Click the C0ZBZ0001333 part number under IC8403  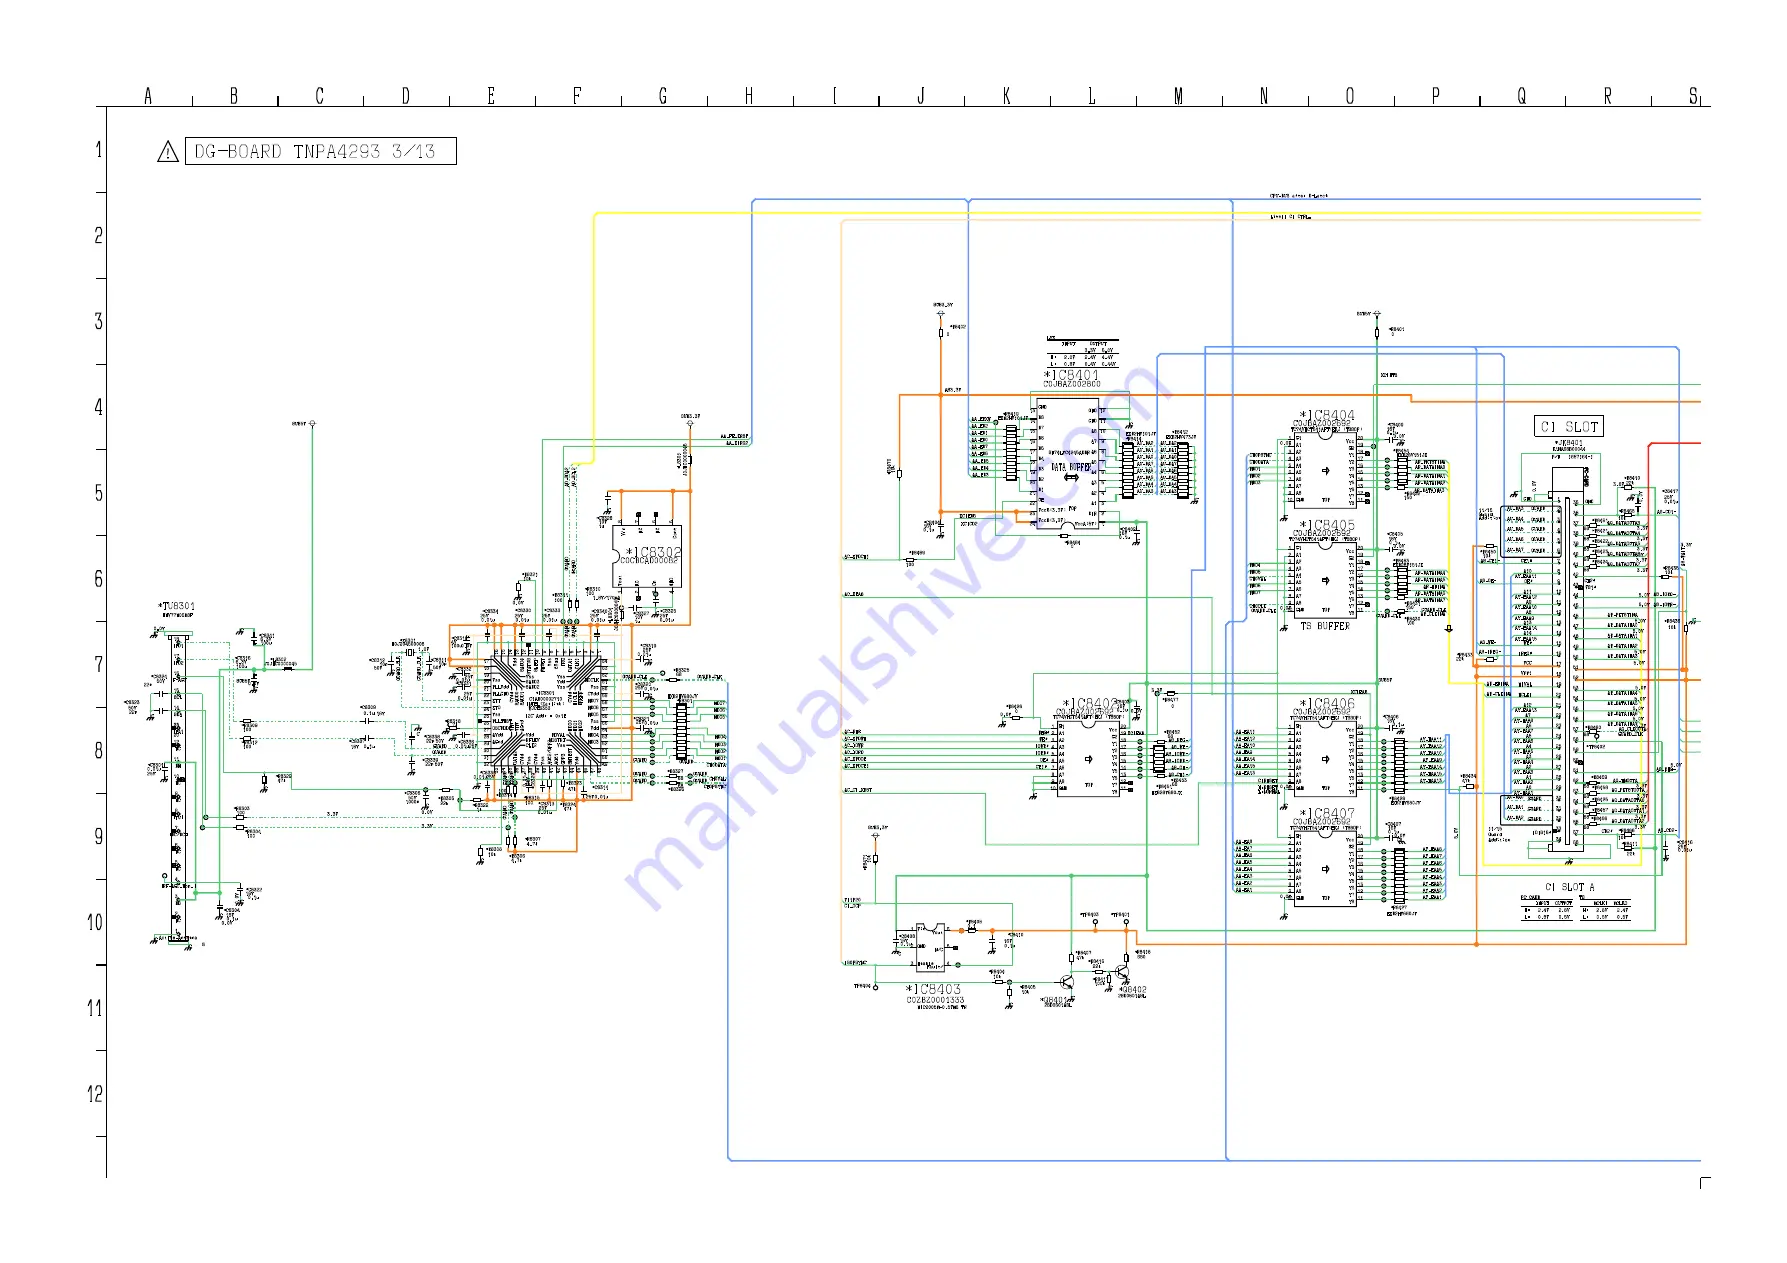pos(936,1000)
